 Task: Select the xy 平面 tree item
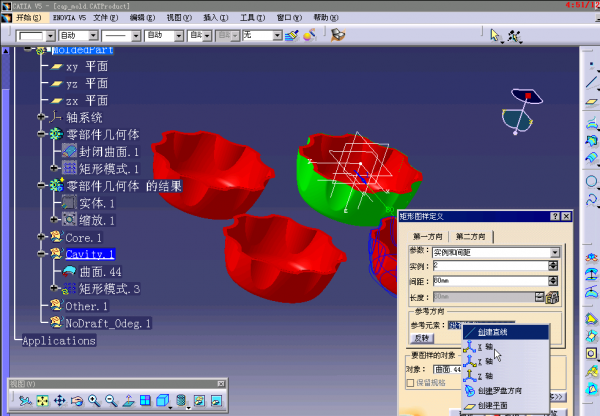coord(79,67)
